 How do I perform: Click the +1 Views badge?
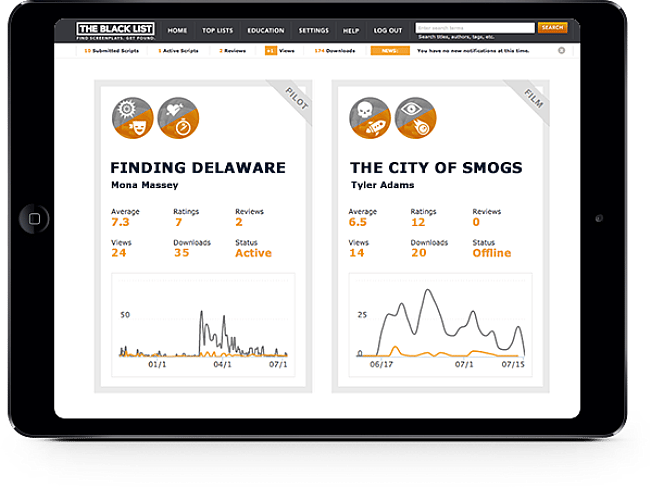coord(271,51)
